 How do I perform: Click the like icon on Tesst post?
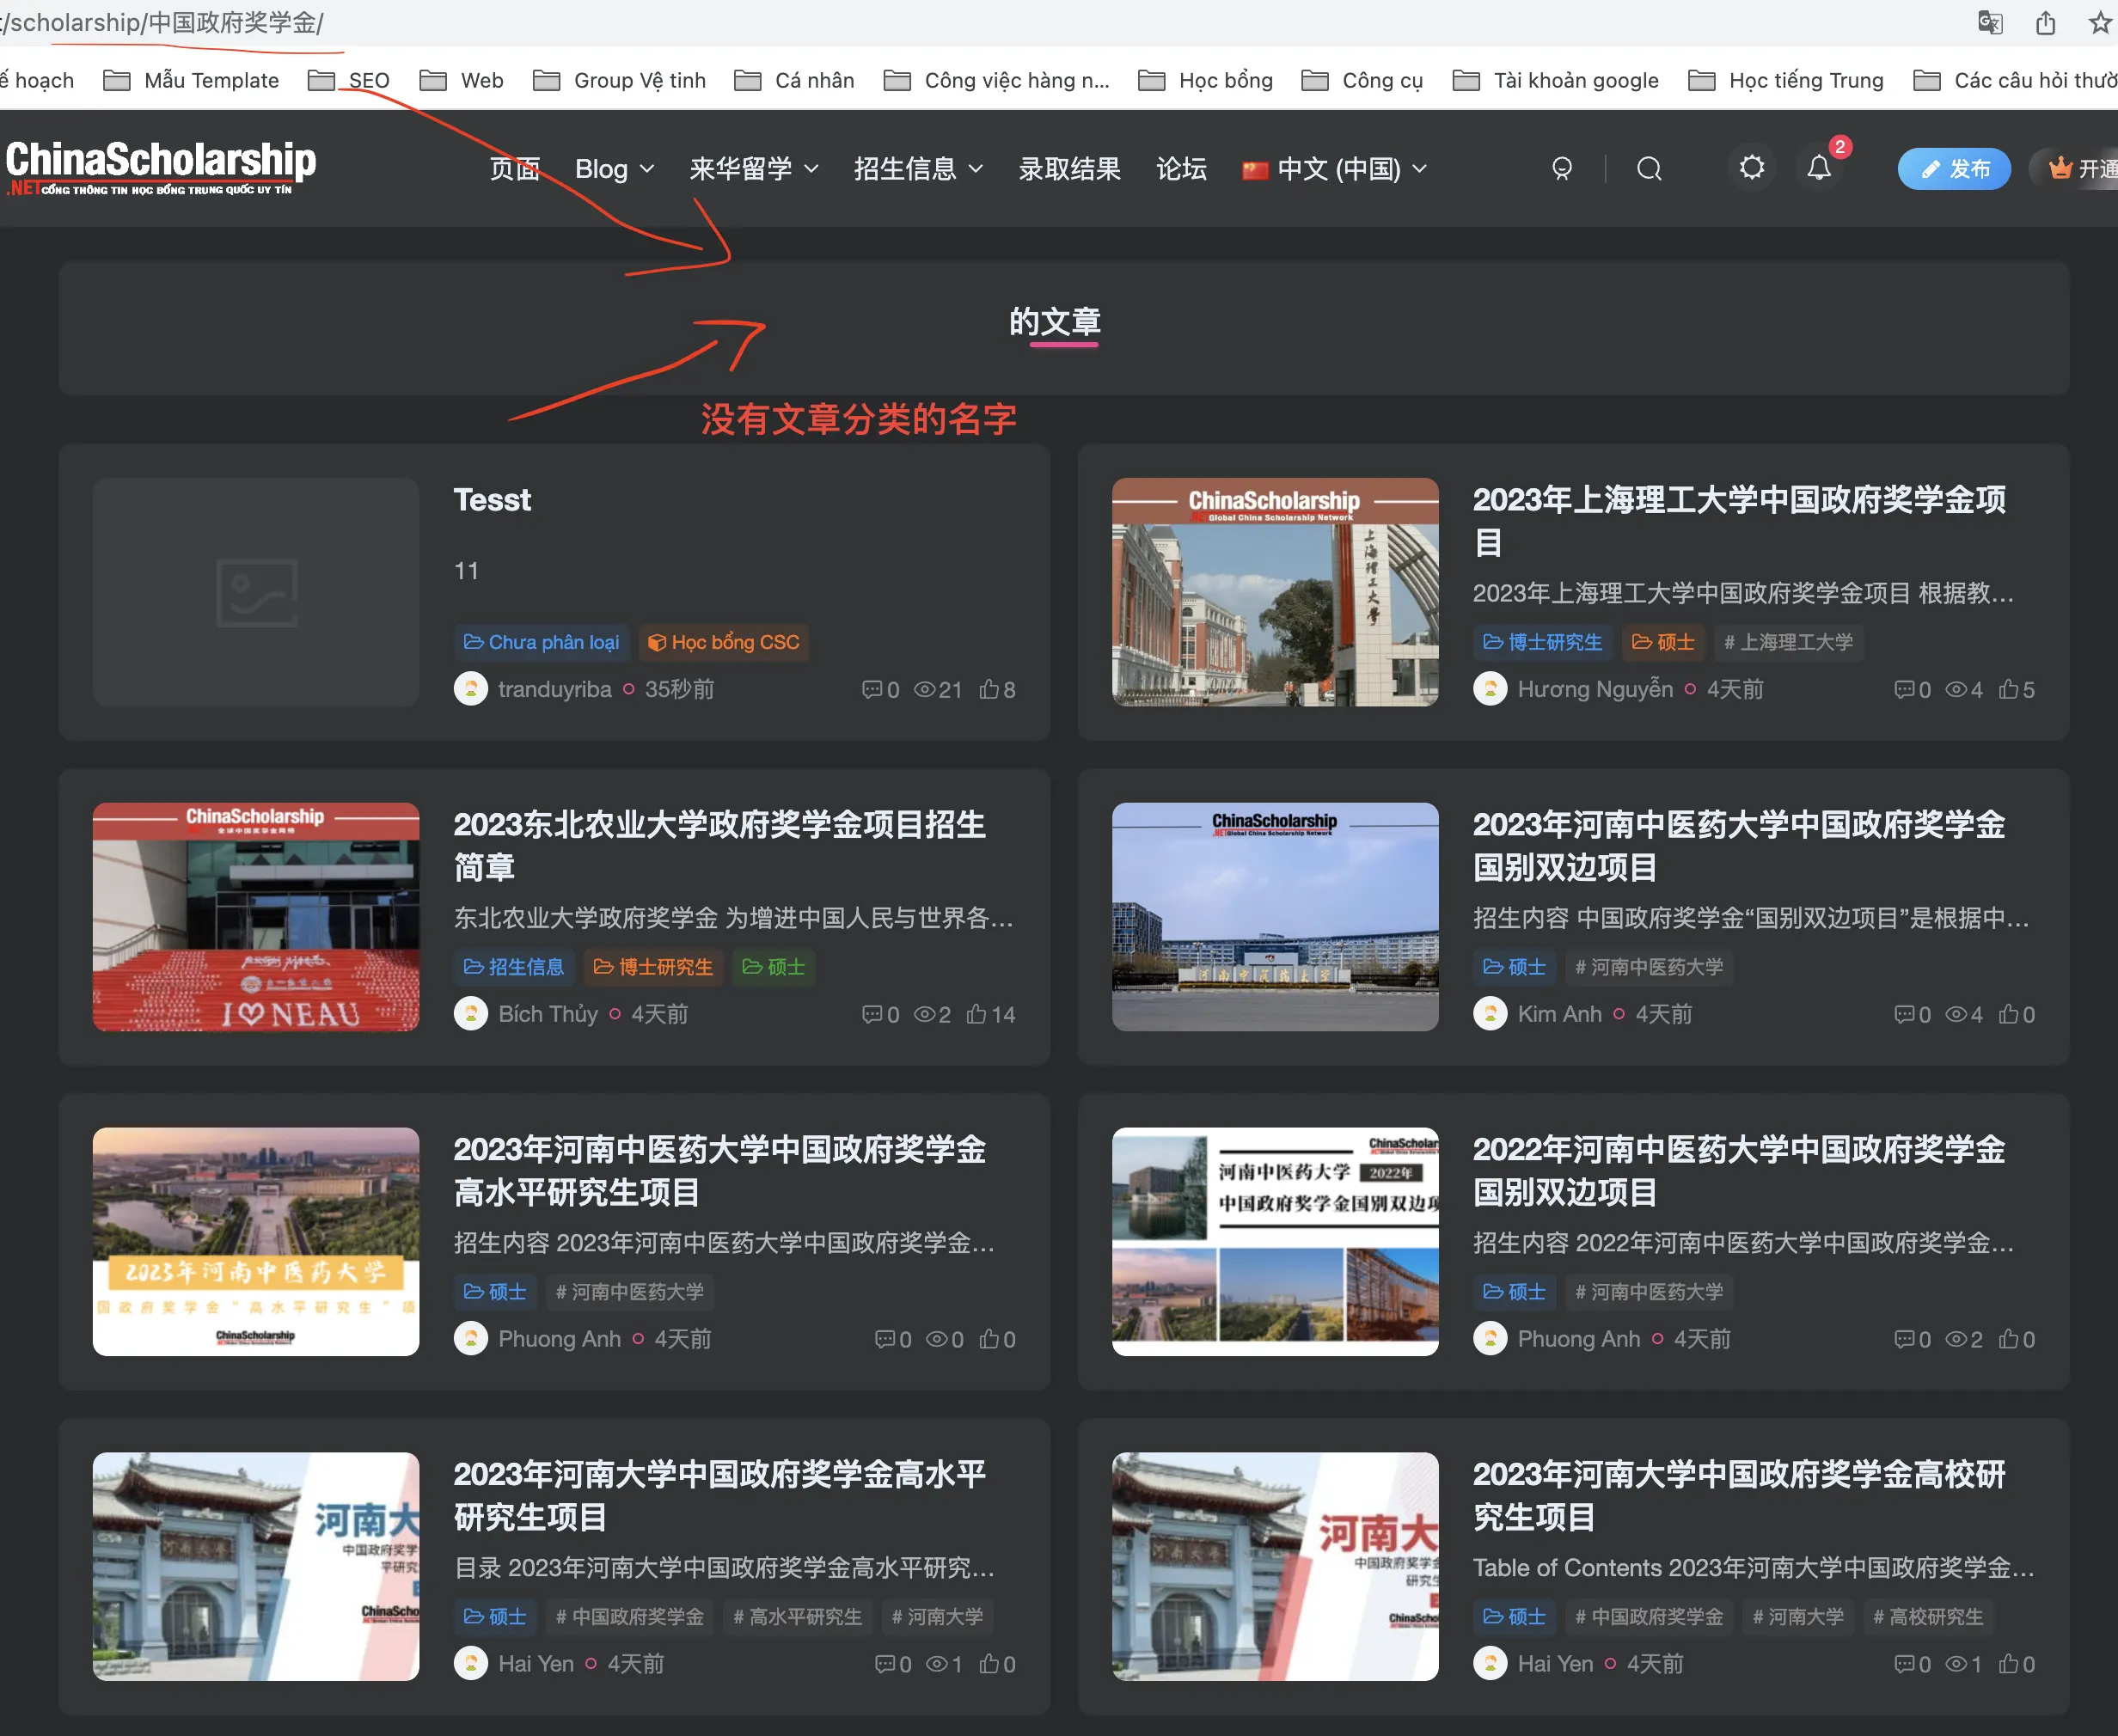989,689
